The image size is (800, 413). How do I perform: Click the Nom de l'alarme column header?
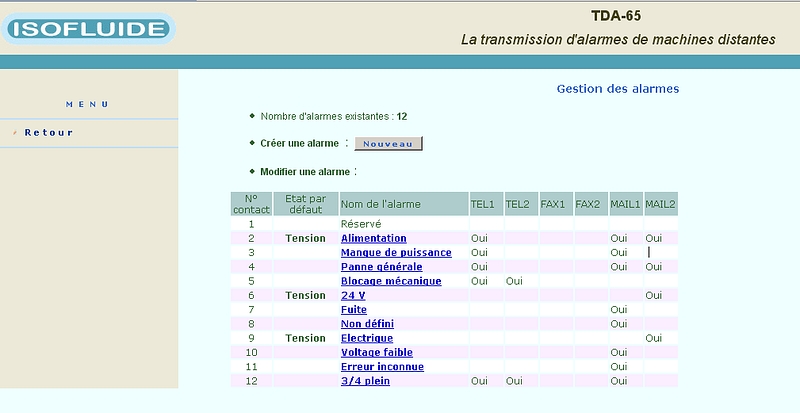(x=404, y=204)
